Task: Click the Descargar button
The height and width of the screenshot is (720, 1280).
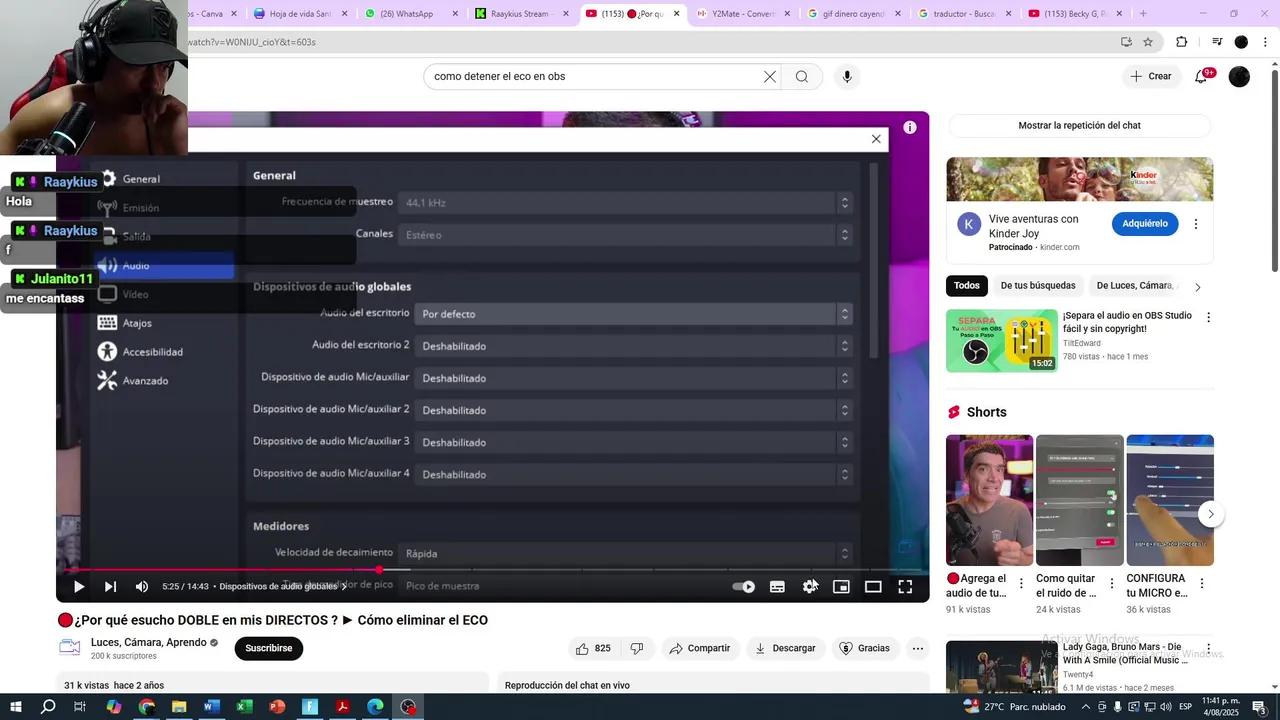Action: coord(785,648)
